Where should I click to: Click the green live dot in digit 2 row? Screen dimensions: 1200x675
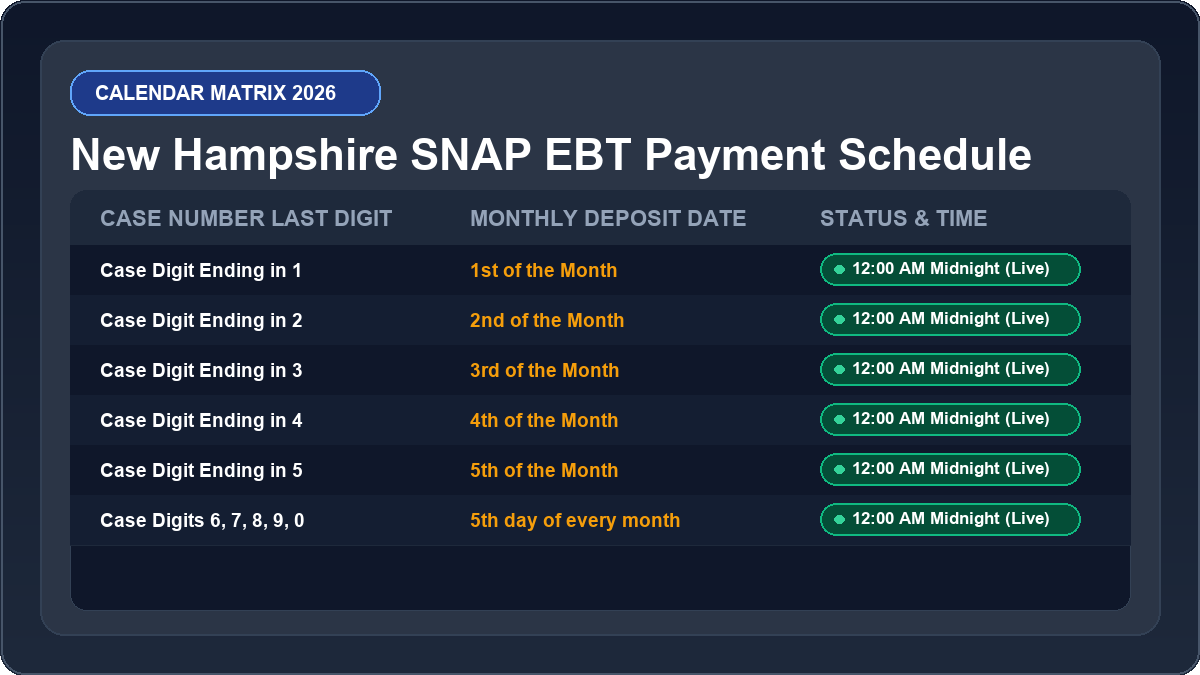[x=839, y=319]
